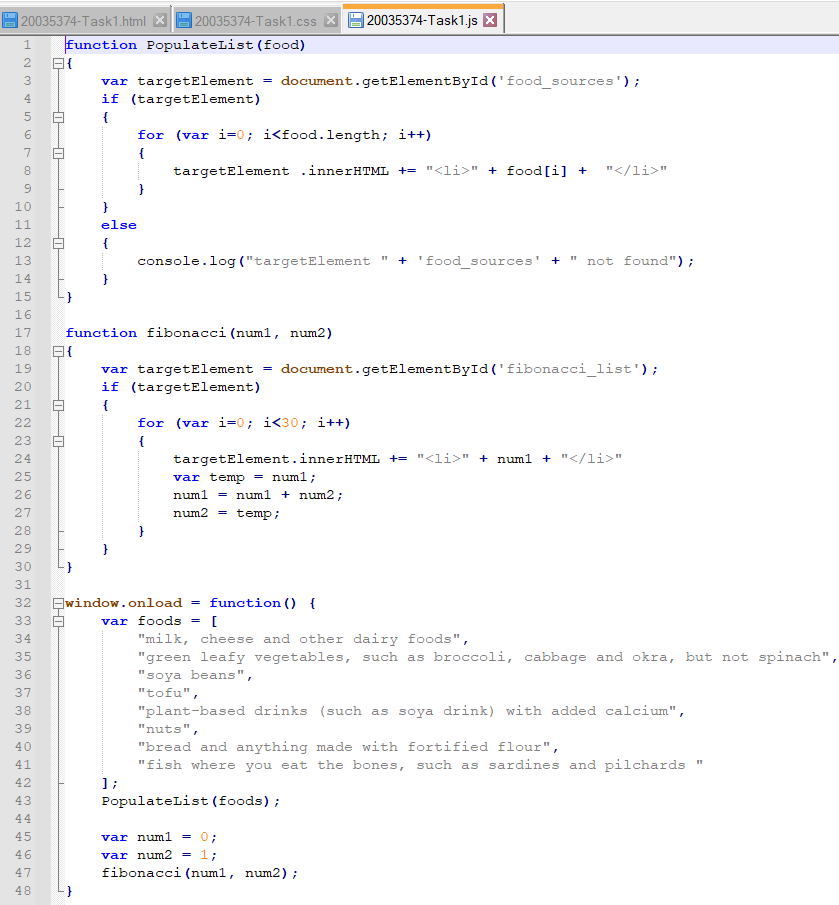839x905 pixels.
Task: Click 'targetElement.innerHTML' on line 24
Action: pos(276,459)
